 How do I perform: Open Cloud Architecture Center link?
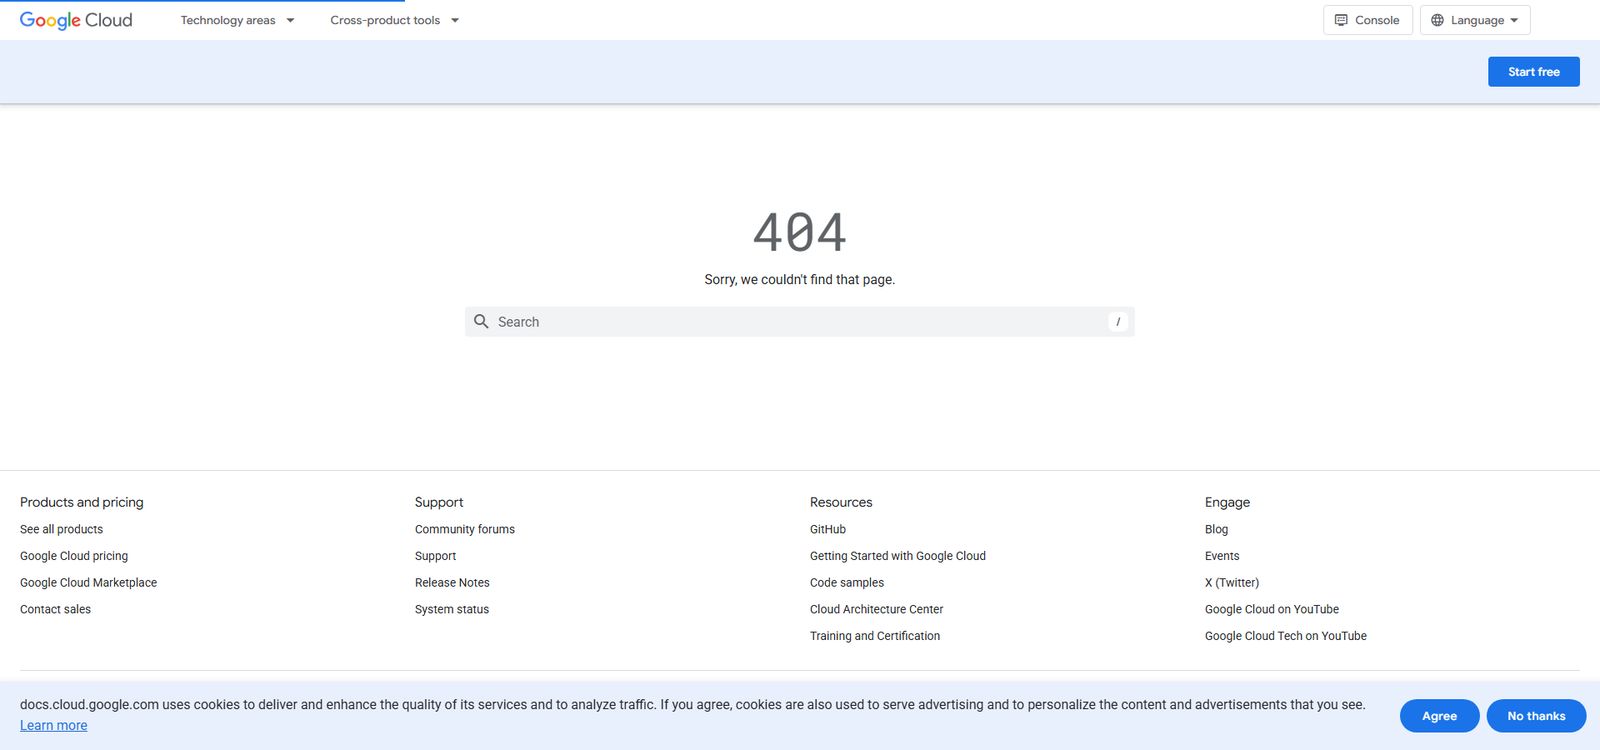coord(876,609)
